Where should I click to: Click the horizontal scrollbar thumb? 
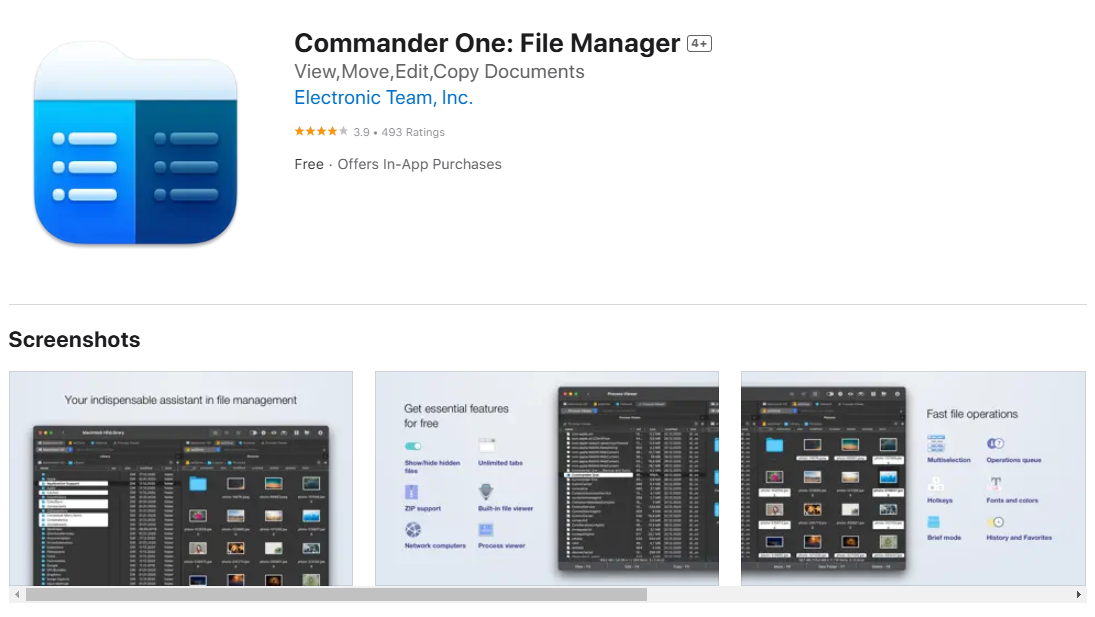coord(336,595)
